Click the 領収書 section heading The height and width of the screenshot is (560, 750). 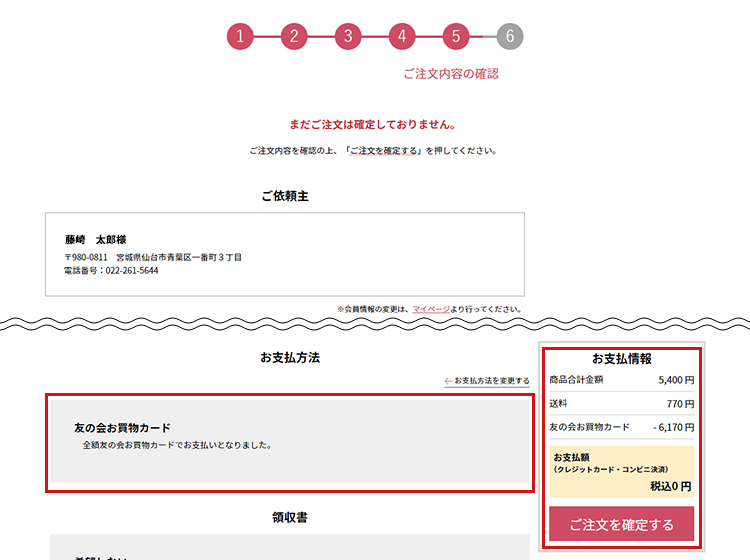tap(289, 517)
